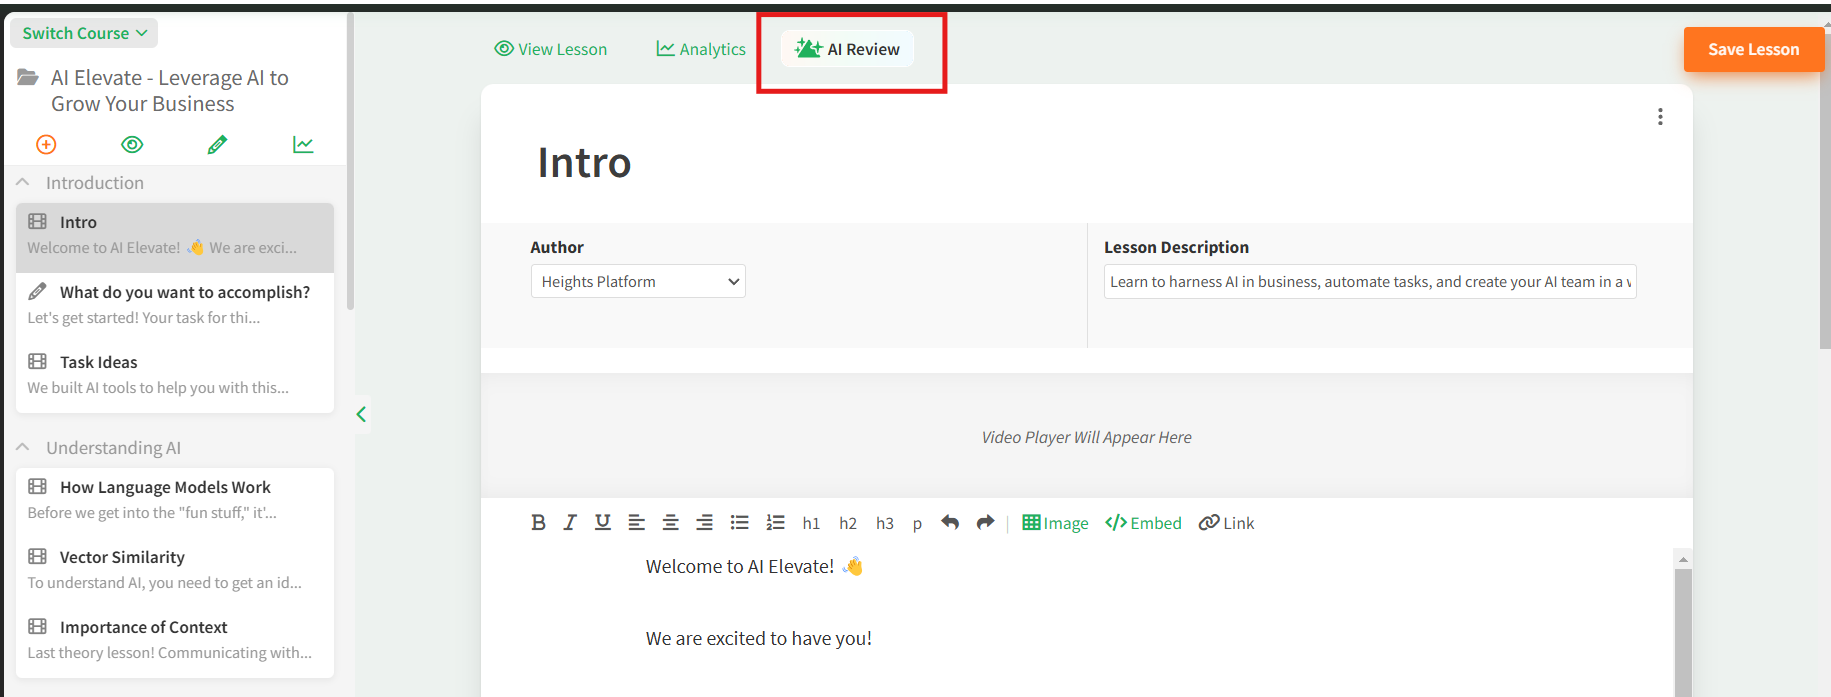Screen dimensions: 1831x697
Task: Open the AI Review tab
Action: pos(848,49)
